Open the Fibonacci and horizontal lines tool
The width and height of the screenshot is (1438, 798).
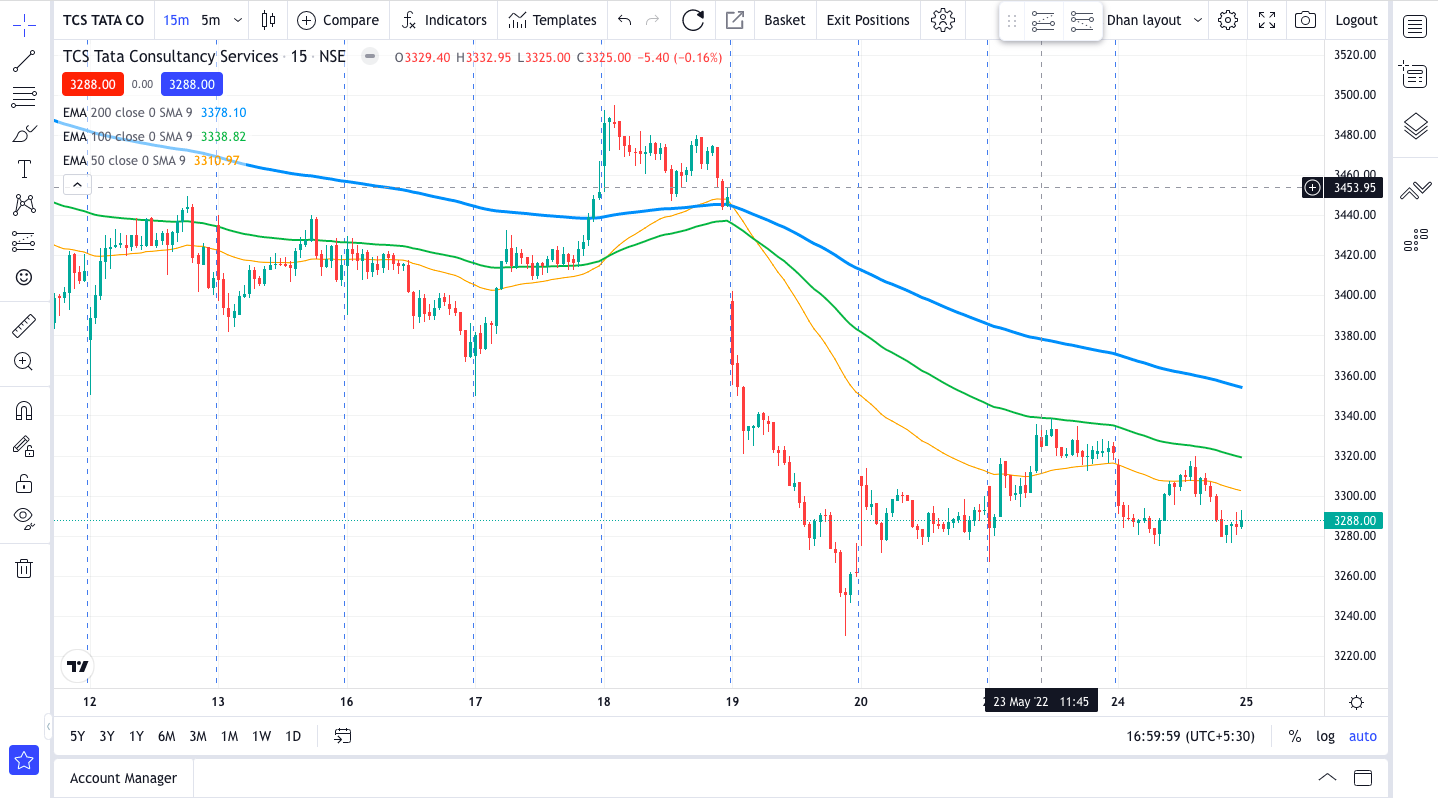point(24,97)
